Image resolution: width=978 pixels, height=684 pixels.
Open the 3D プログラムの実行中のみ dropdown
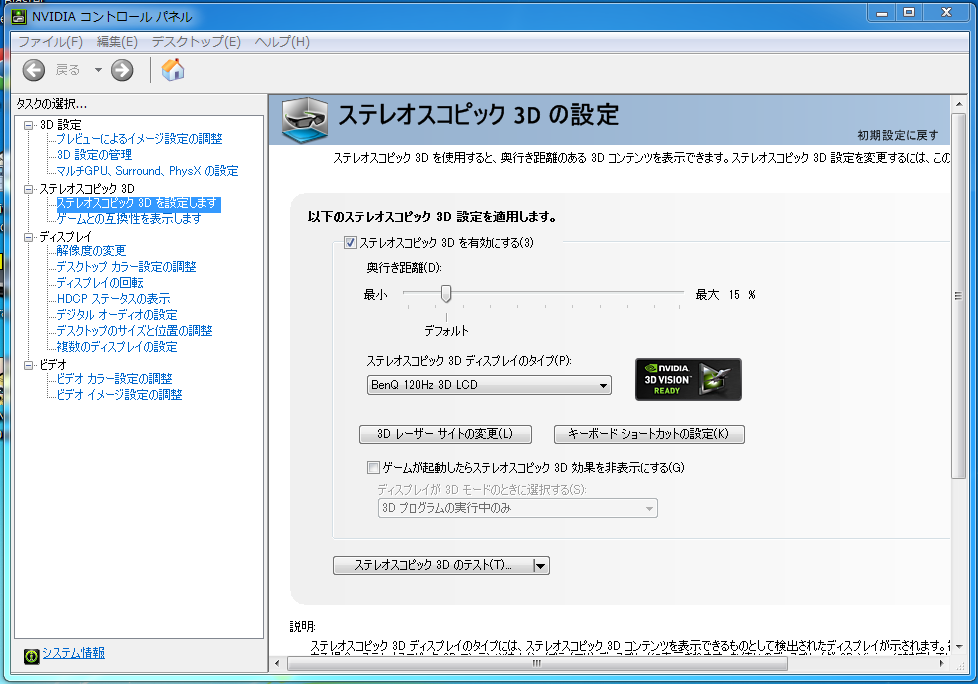(x=517, y=508)
